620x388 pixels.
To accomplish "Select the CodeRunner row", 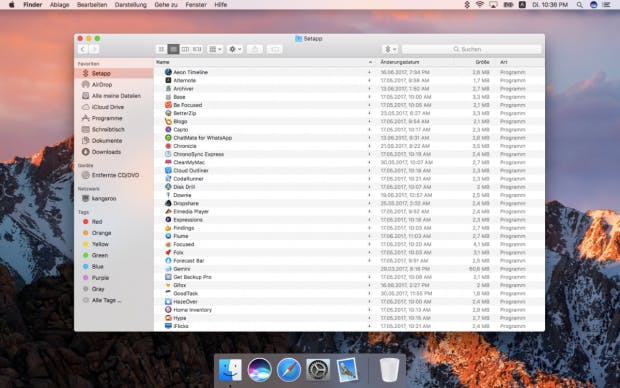I will click(x=349, y=179).
